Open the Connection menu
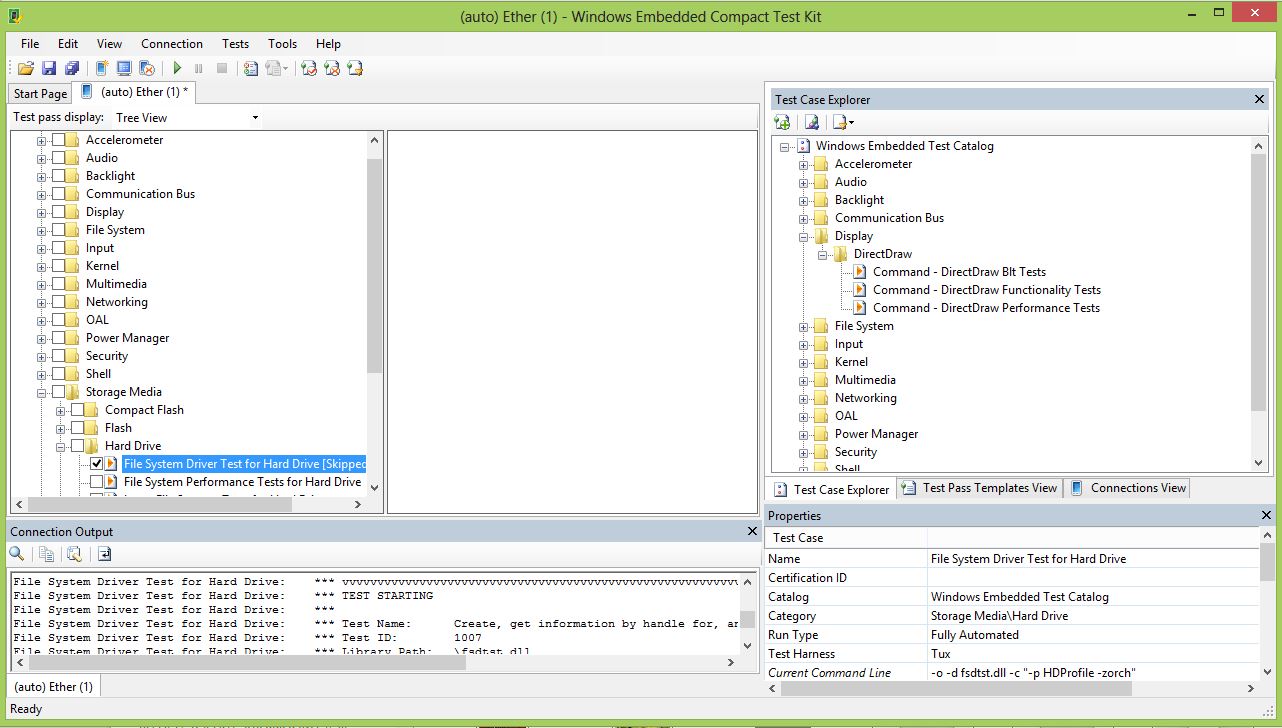This screenshot has width=1282, height=728. point(172,44)
